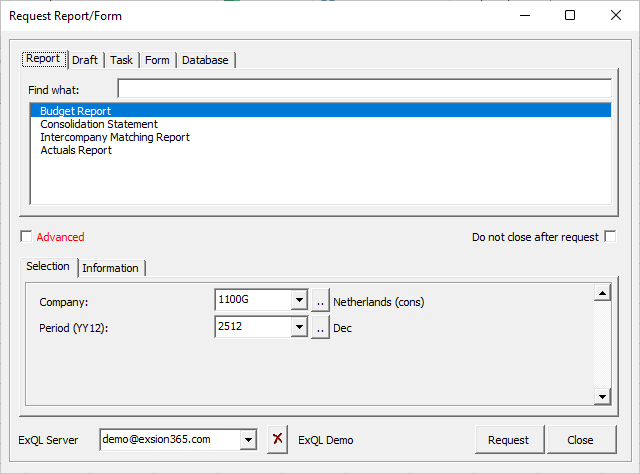
Task: Show the Information tab
Action: 111,268
